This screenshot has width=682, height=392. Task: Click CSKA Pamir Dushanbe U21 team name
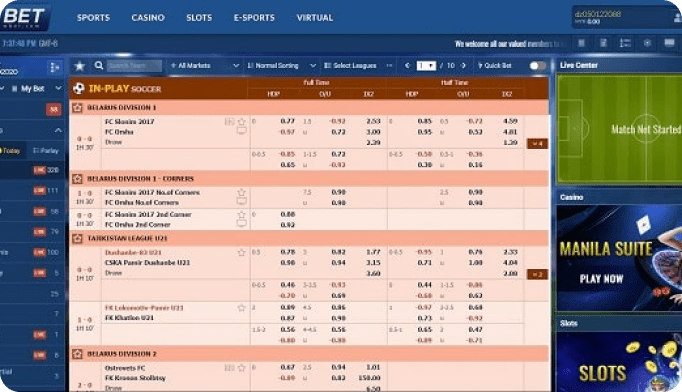[147, 263]
